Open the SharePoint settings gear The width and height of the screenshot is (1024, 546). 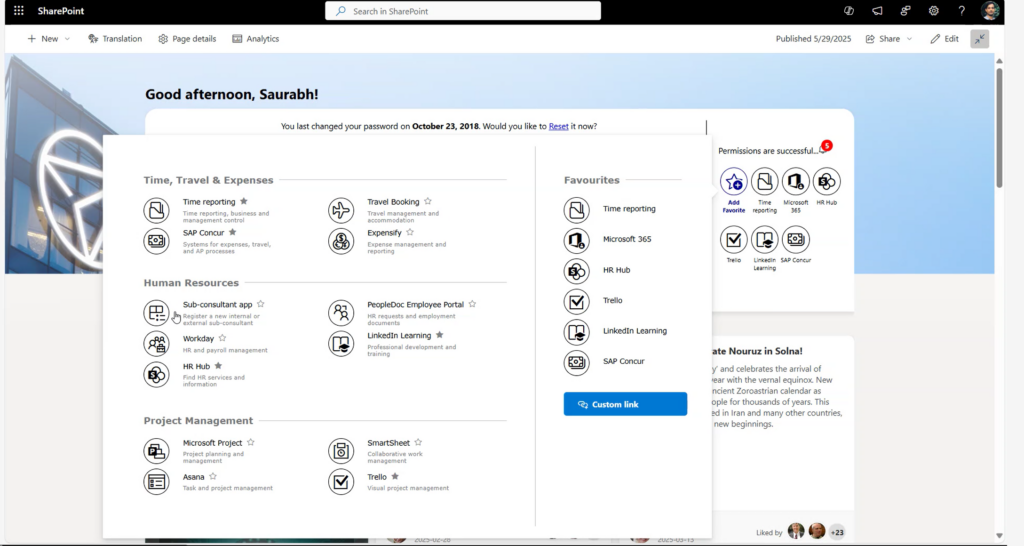coord(934,11)
